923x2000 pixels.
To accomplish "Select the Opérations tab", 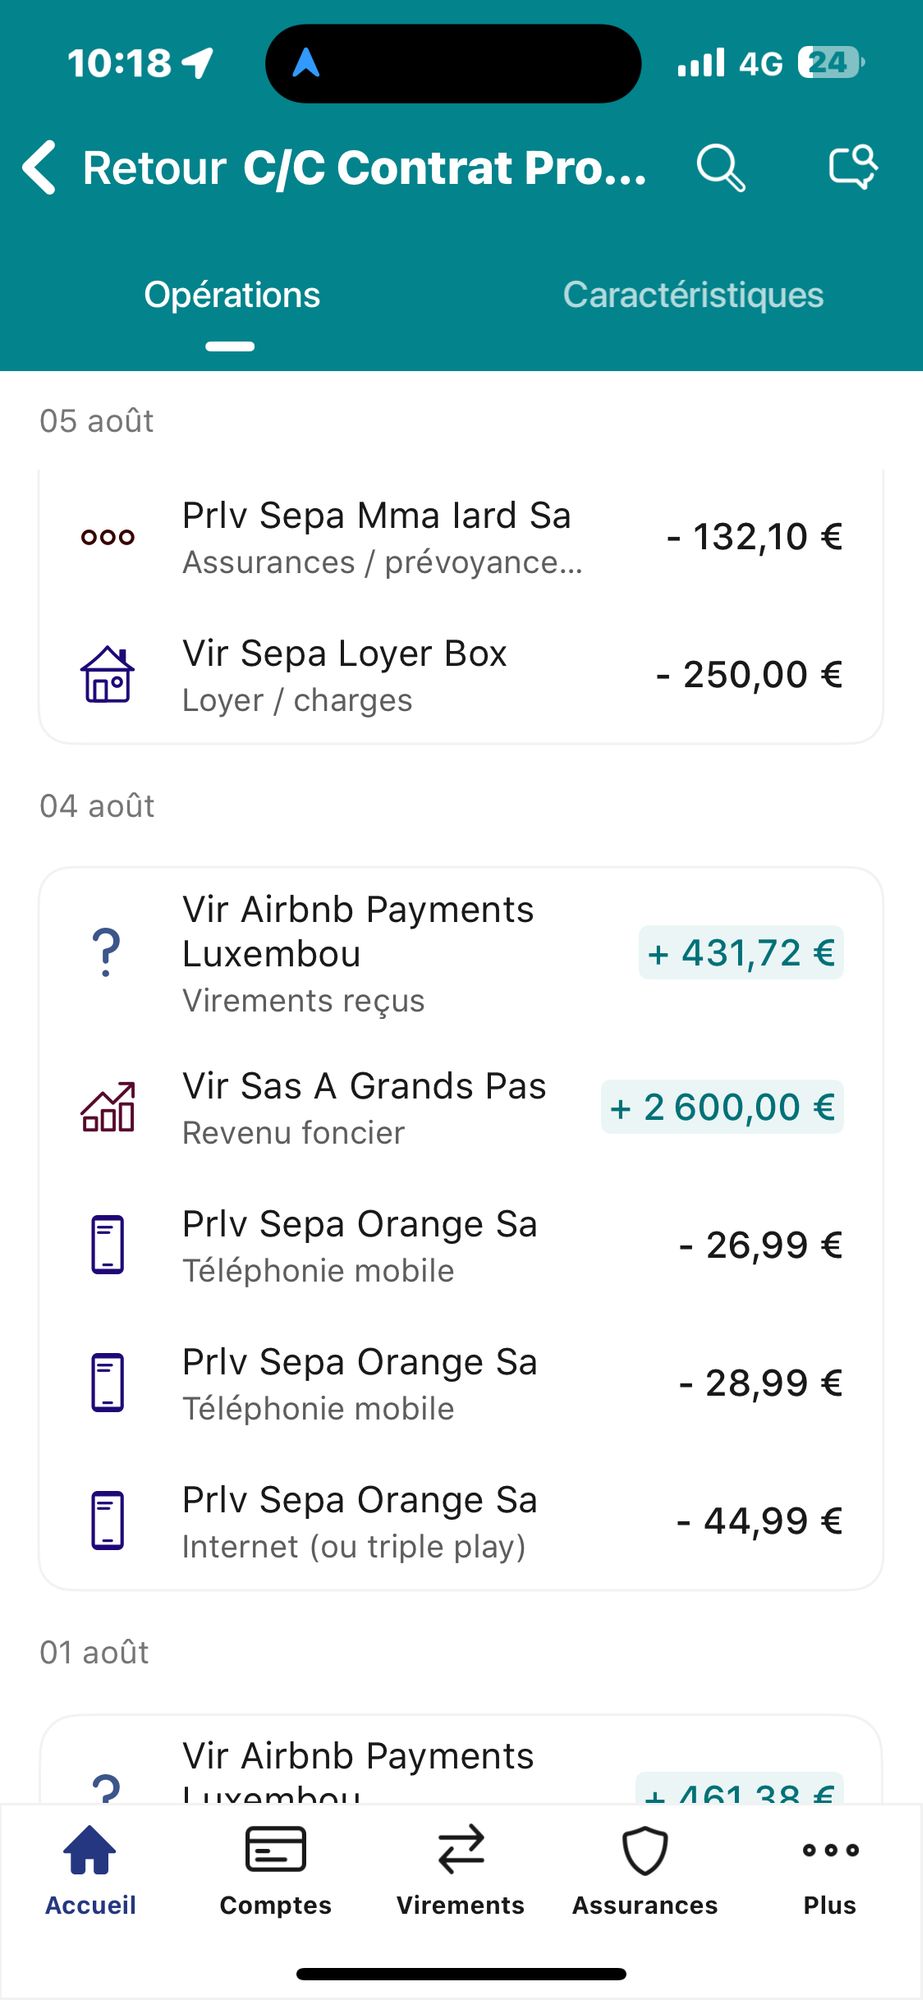I will 232,295.
